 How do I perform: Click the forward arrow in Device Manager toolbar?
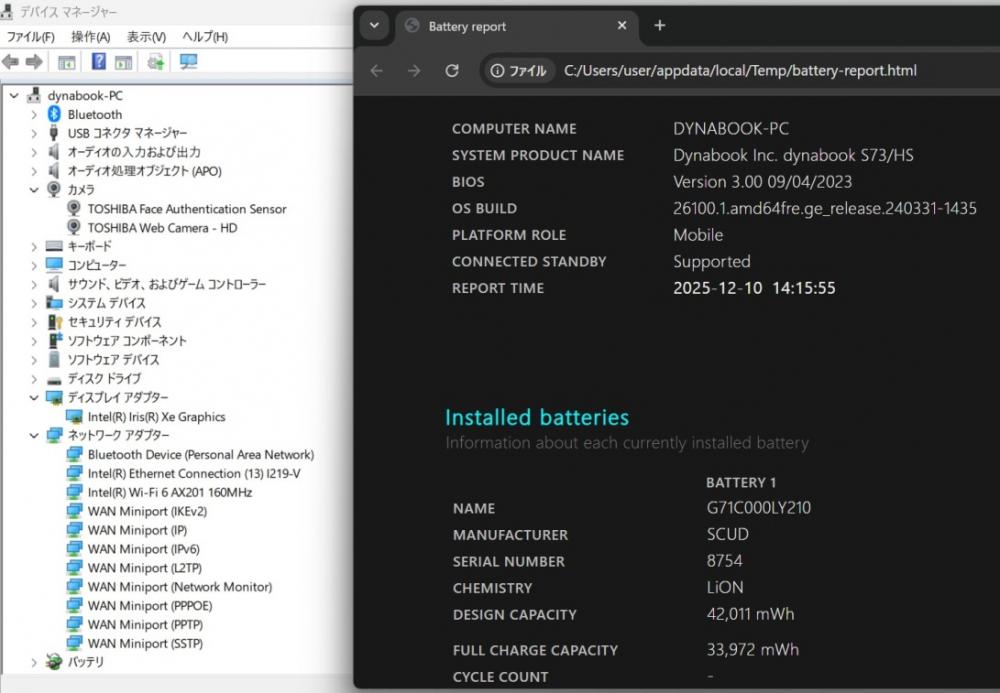point(34,62)
